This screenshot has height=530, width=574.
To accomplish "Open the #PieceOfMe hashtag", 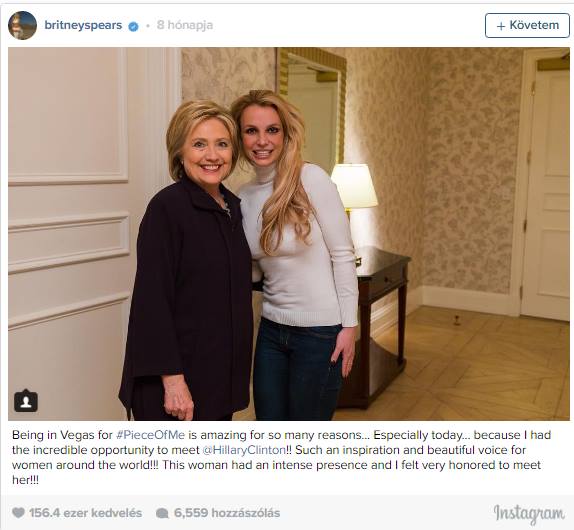I will coord(150,435).
